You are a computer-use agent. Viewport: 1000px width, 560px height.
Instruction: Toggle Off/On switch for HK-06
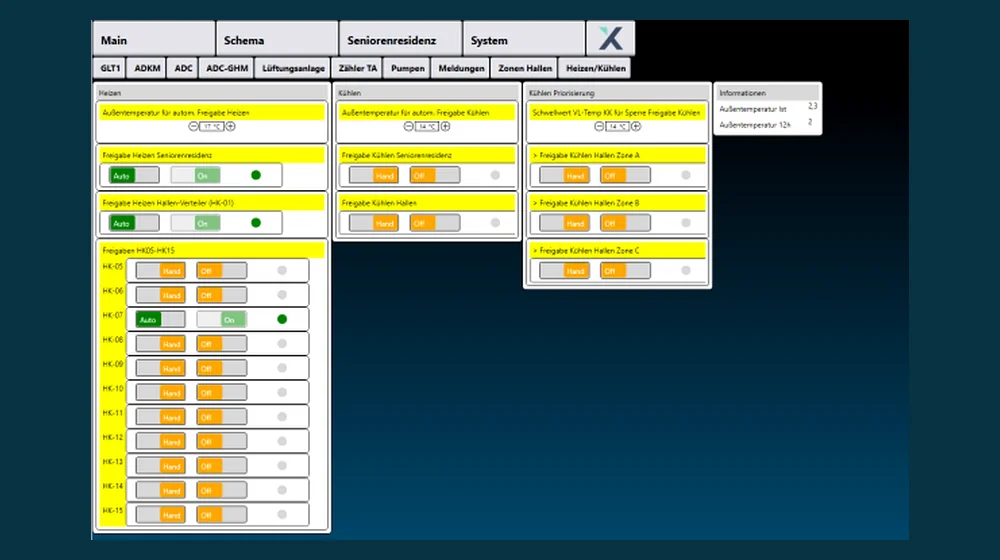click(x=221, y=295)
